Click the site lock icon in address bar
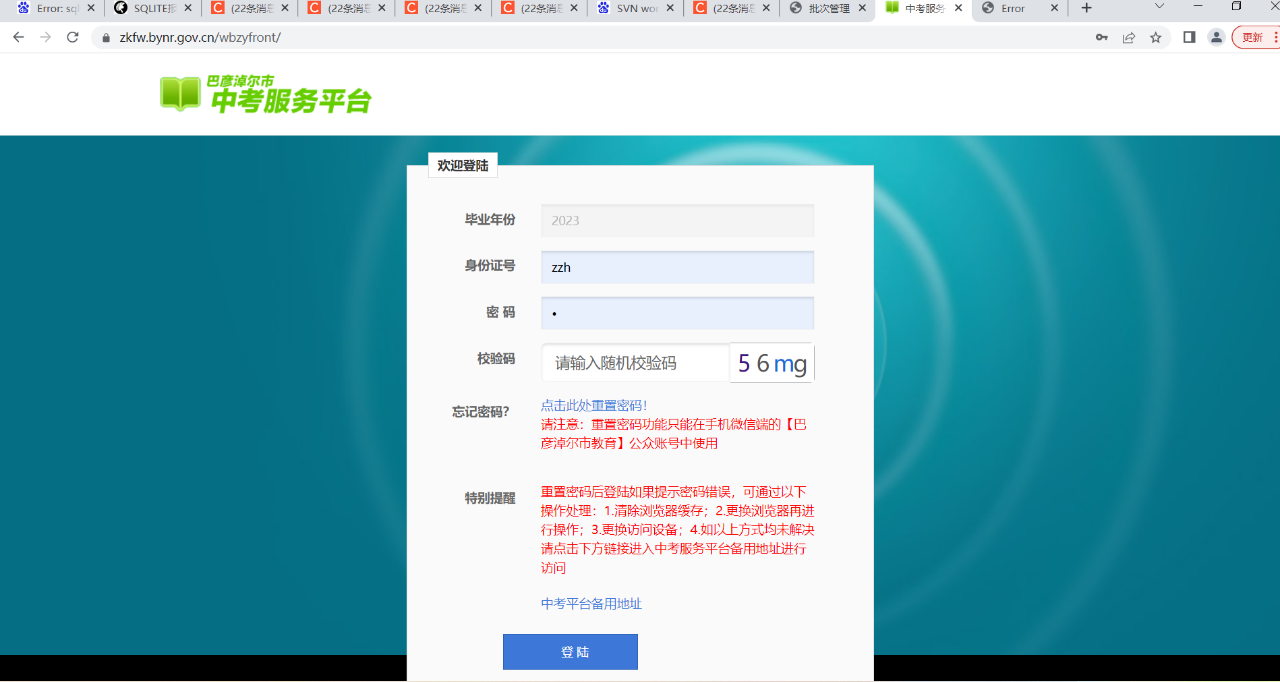The image size is (1280, 682). pyautogui.click(x=105, y=38)
